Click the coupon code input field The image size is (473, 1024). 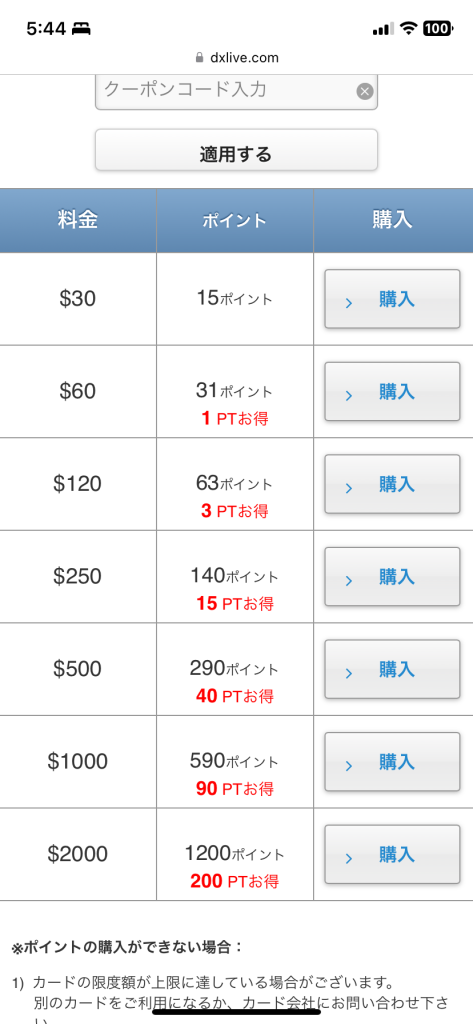[x=236, y=91]
